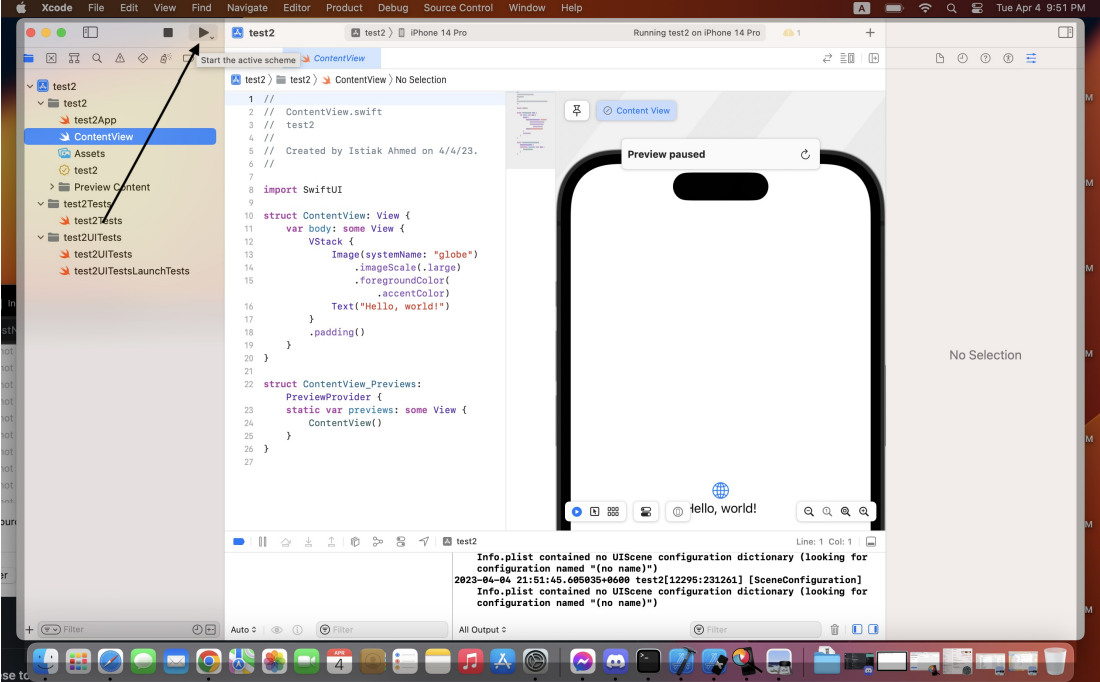
Task: Show the Issue navigator warning tab
Action: (x=120, y=58)
